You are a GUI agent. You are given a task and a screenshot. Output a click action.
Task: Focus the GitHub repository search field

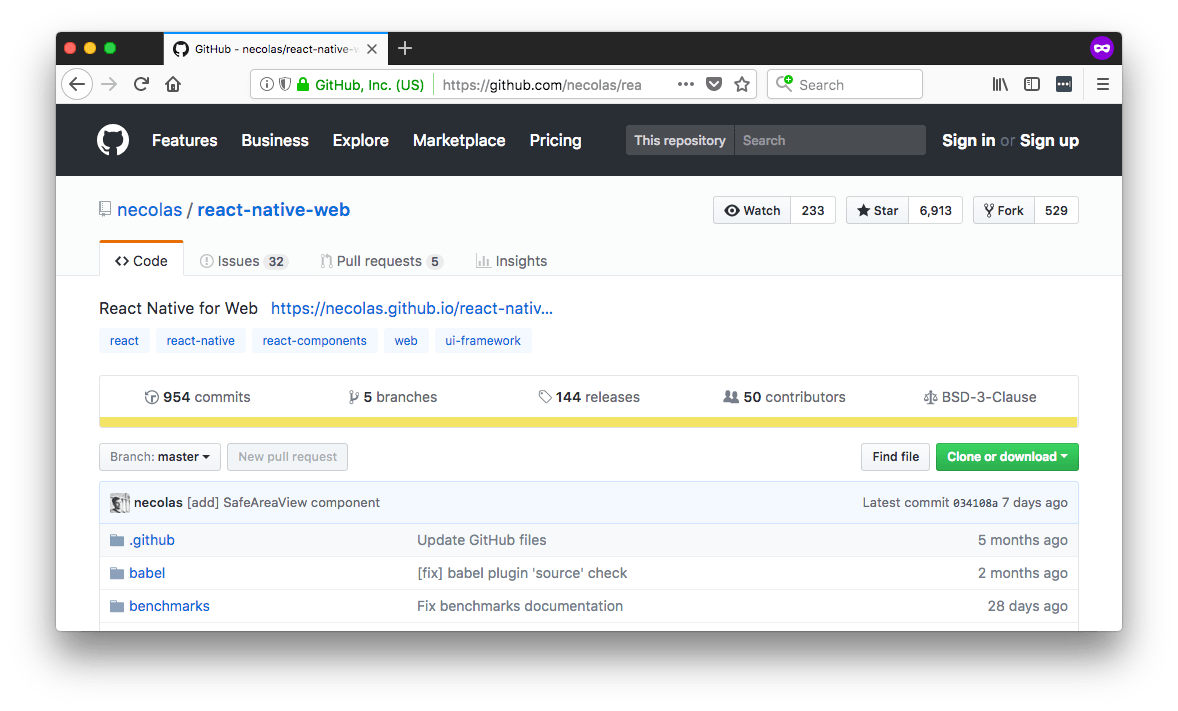coord(829,140)
